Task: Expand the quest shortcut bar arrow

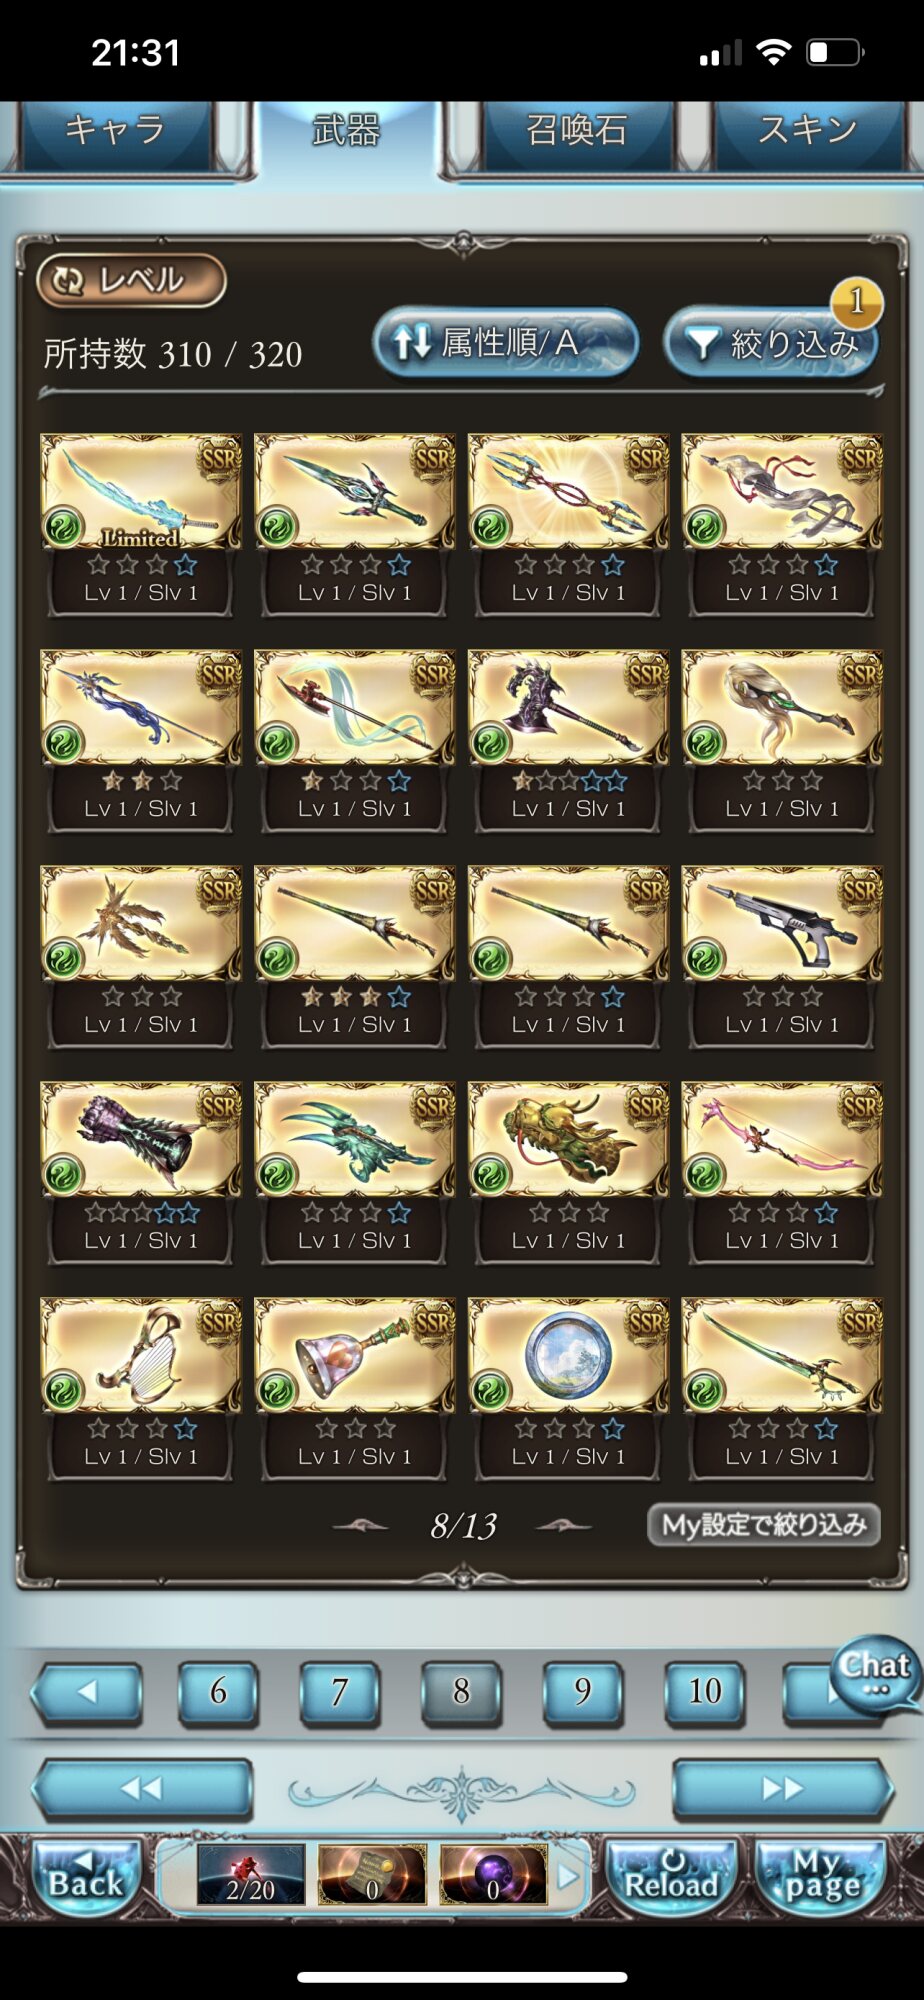Action: (568, 1877)
